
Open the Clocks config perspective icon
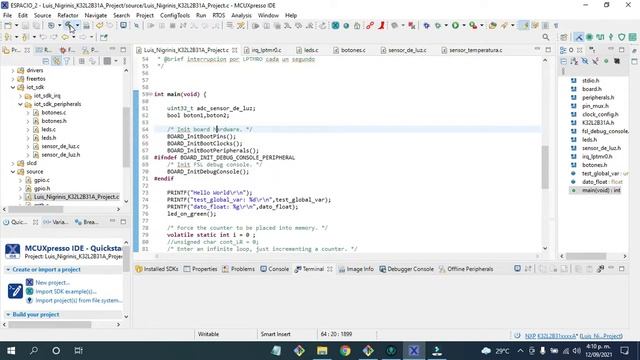point(600,37)
